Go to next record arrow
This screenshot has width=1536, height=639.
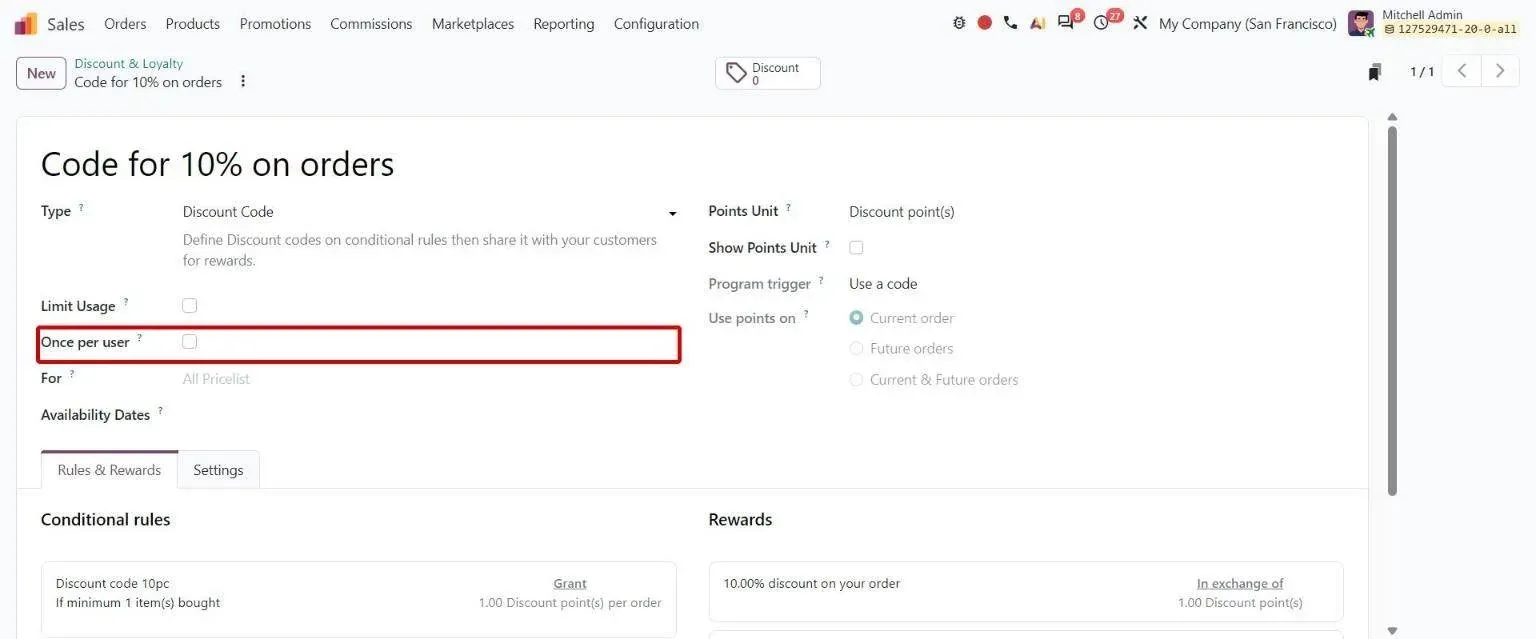(1500, 71)
